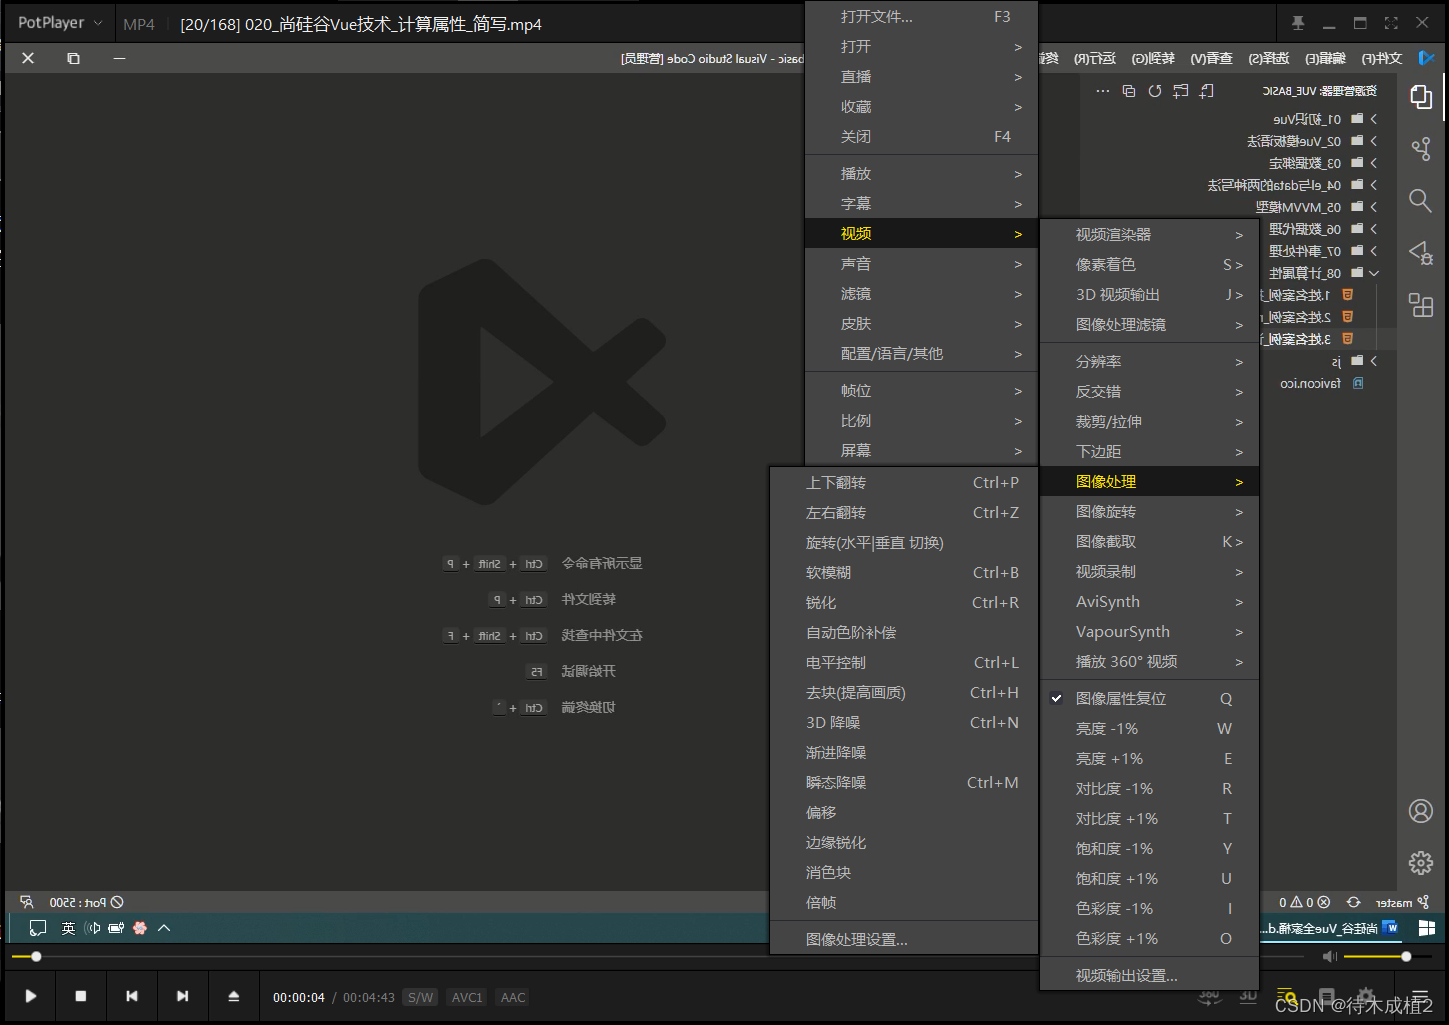Image resolution: width=1449 pixels, height=1025 pixels.
Task: Enable the 锐化 sharpen filter
Action: pos(904,603)
